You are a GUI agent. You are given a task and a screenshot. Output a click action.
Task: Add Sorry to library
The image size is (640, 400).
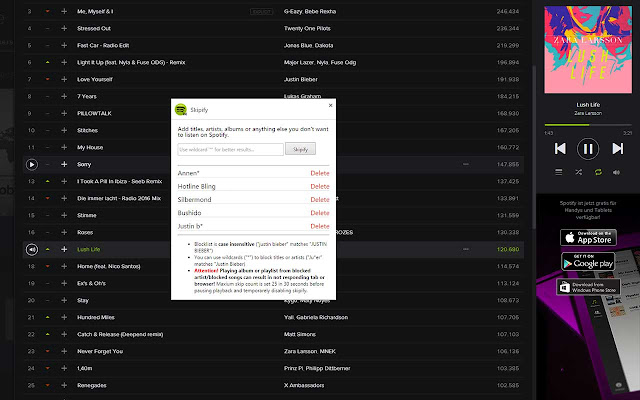pyautogui.click(x=64, y=164)
